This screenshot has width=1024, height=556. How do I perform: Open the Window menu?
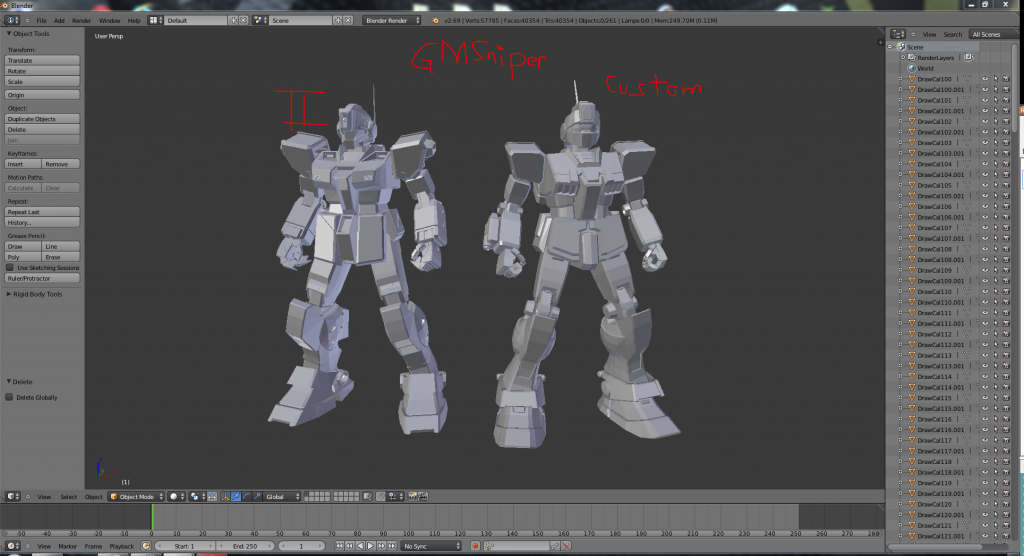109,20
